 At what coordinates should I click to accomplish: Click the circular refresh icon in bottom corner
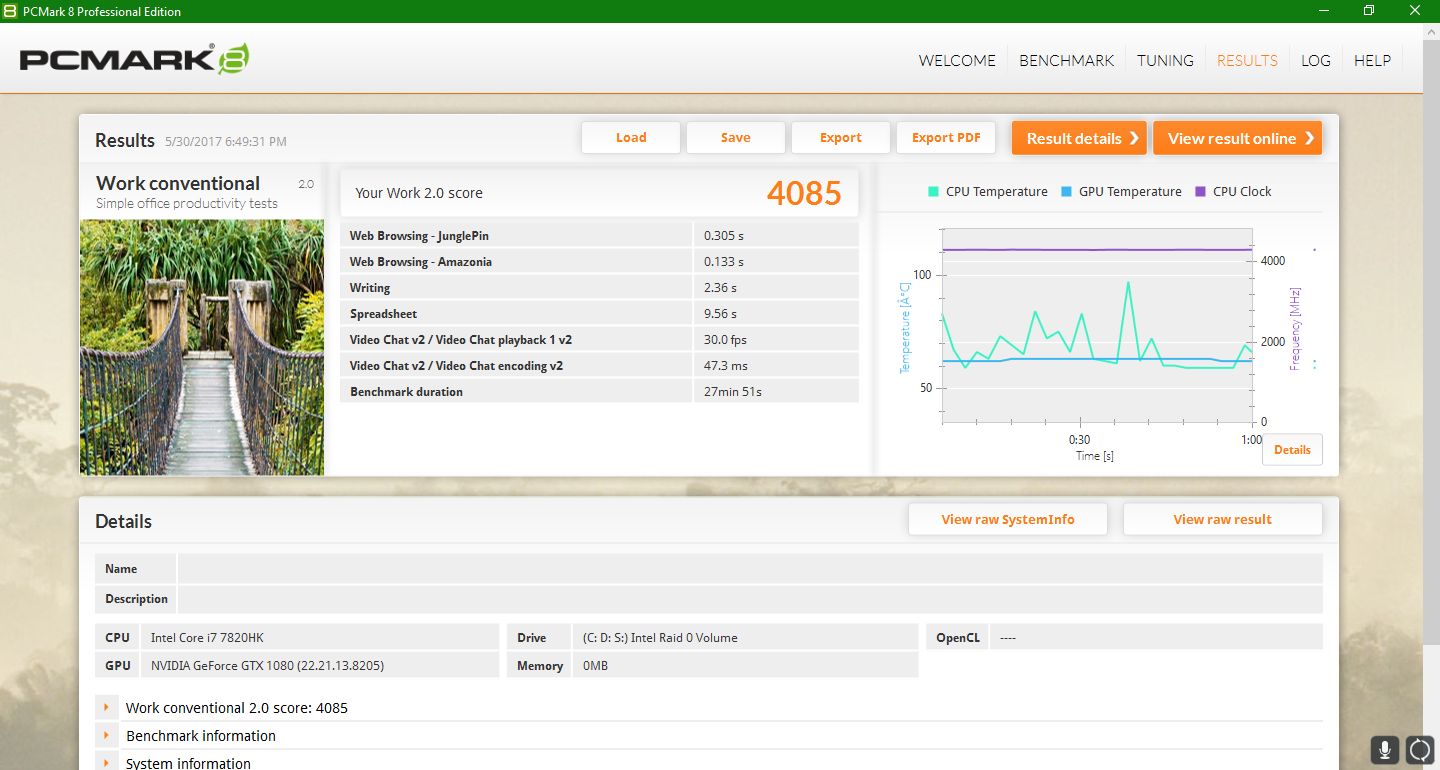[1420, 749]
